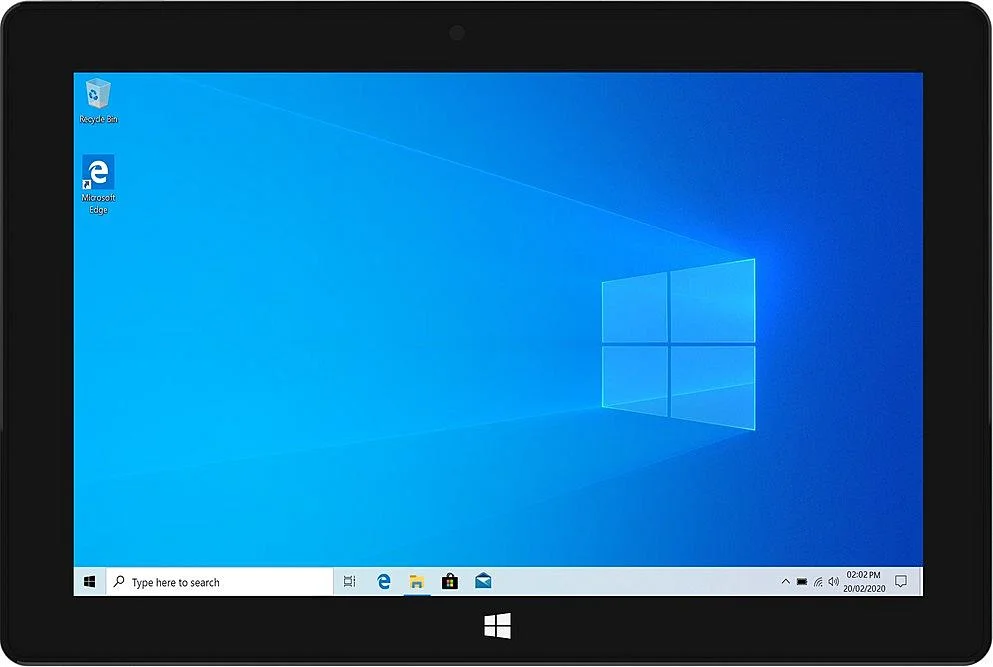Screen dimensions: 993x667
Task: Click the search magnifier icon in the taskbar
Action: pyautogui.click(x=118, y=581)
